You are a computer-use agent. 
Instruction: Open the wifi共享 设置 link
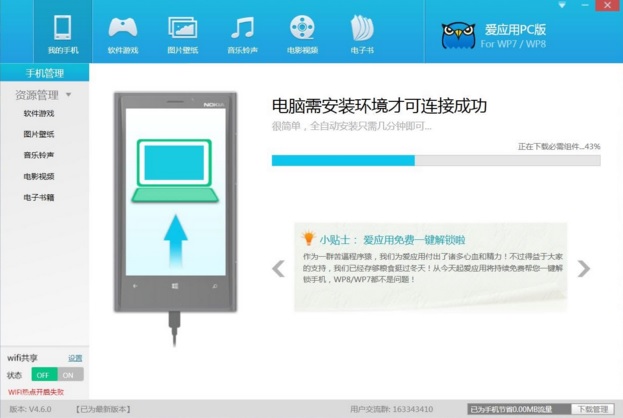pos(75,358)
